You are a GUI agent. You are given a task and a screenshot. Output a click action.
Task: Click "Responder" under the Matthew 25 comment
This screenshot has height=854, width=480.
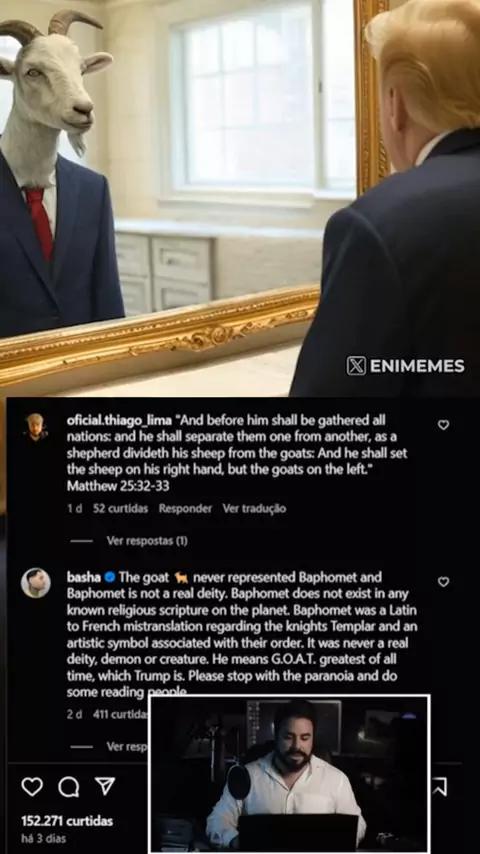[x=185, y=509]
